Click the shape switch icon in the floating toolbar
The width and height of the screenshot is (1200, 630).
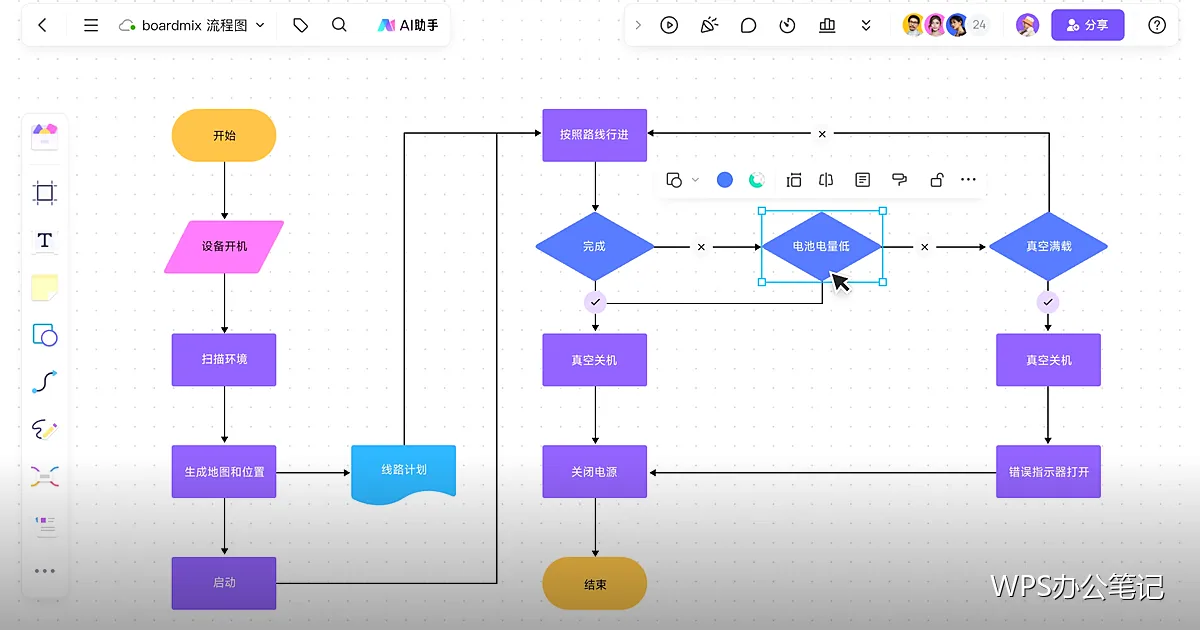[x=673, y=180]
